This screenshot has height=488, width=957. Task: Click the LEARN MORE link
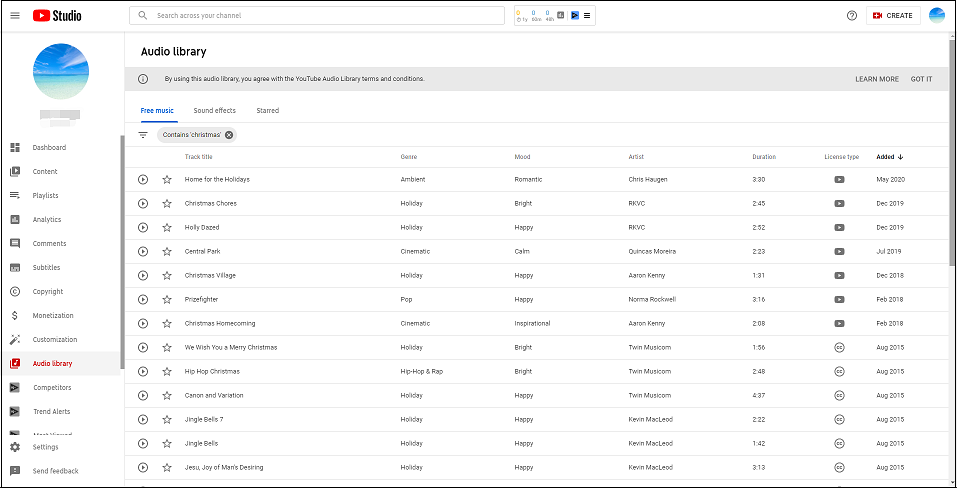tap(876, 79)
